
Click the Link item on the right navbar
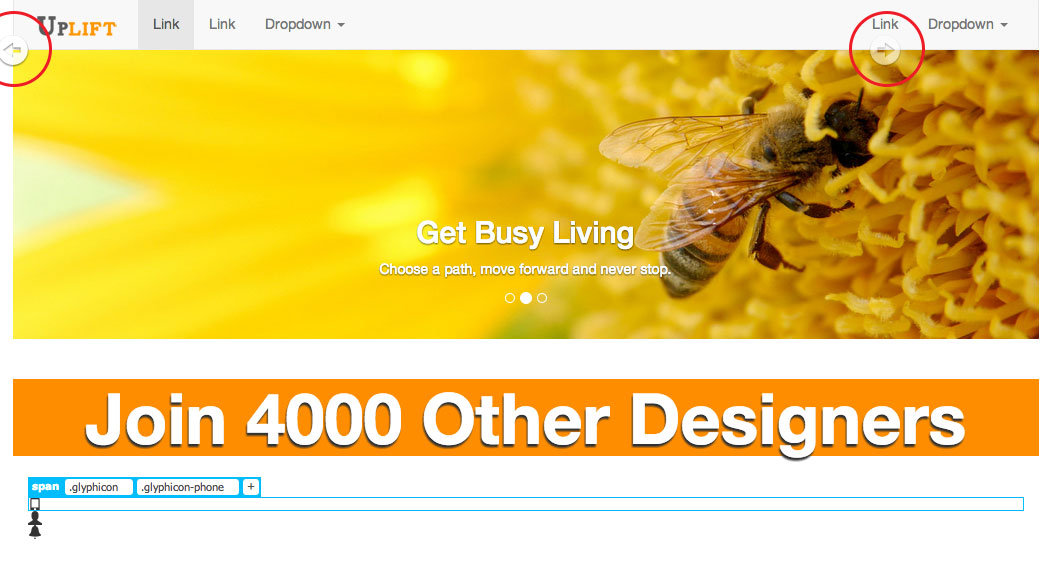pos(885,24)
